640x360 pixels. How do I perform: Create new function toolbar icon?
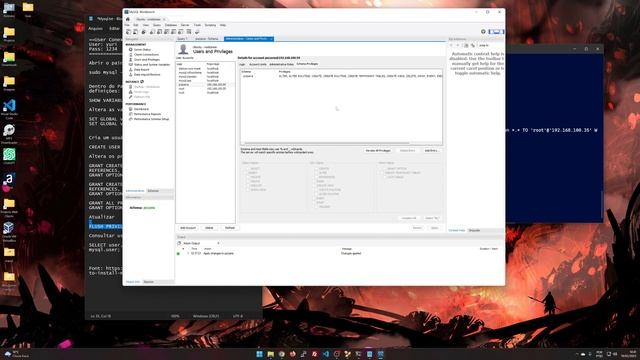(181, 31)
